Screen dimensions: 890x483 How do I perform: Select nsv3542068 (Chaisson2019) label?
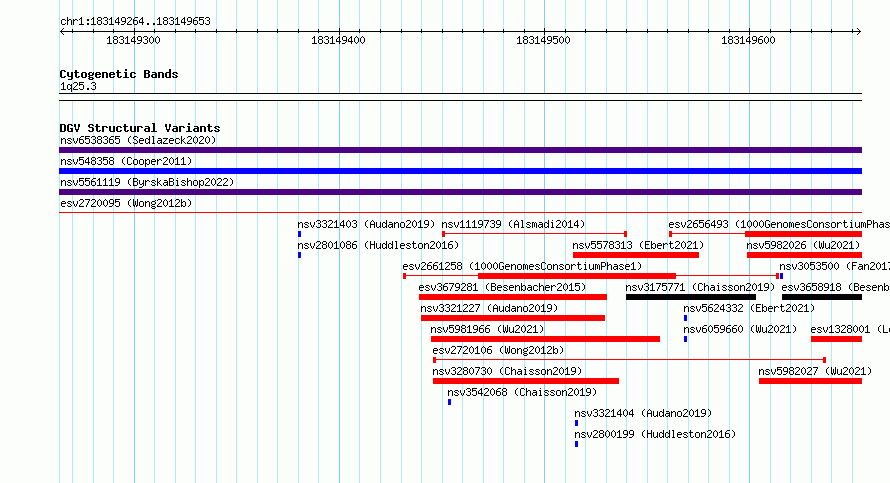click(x=522, y=392)
